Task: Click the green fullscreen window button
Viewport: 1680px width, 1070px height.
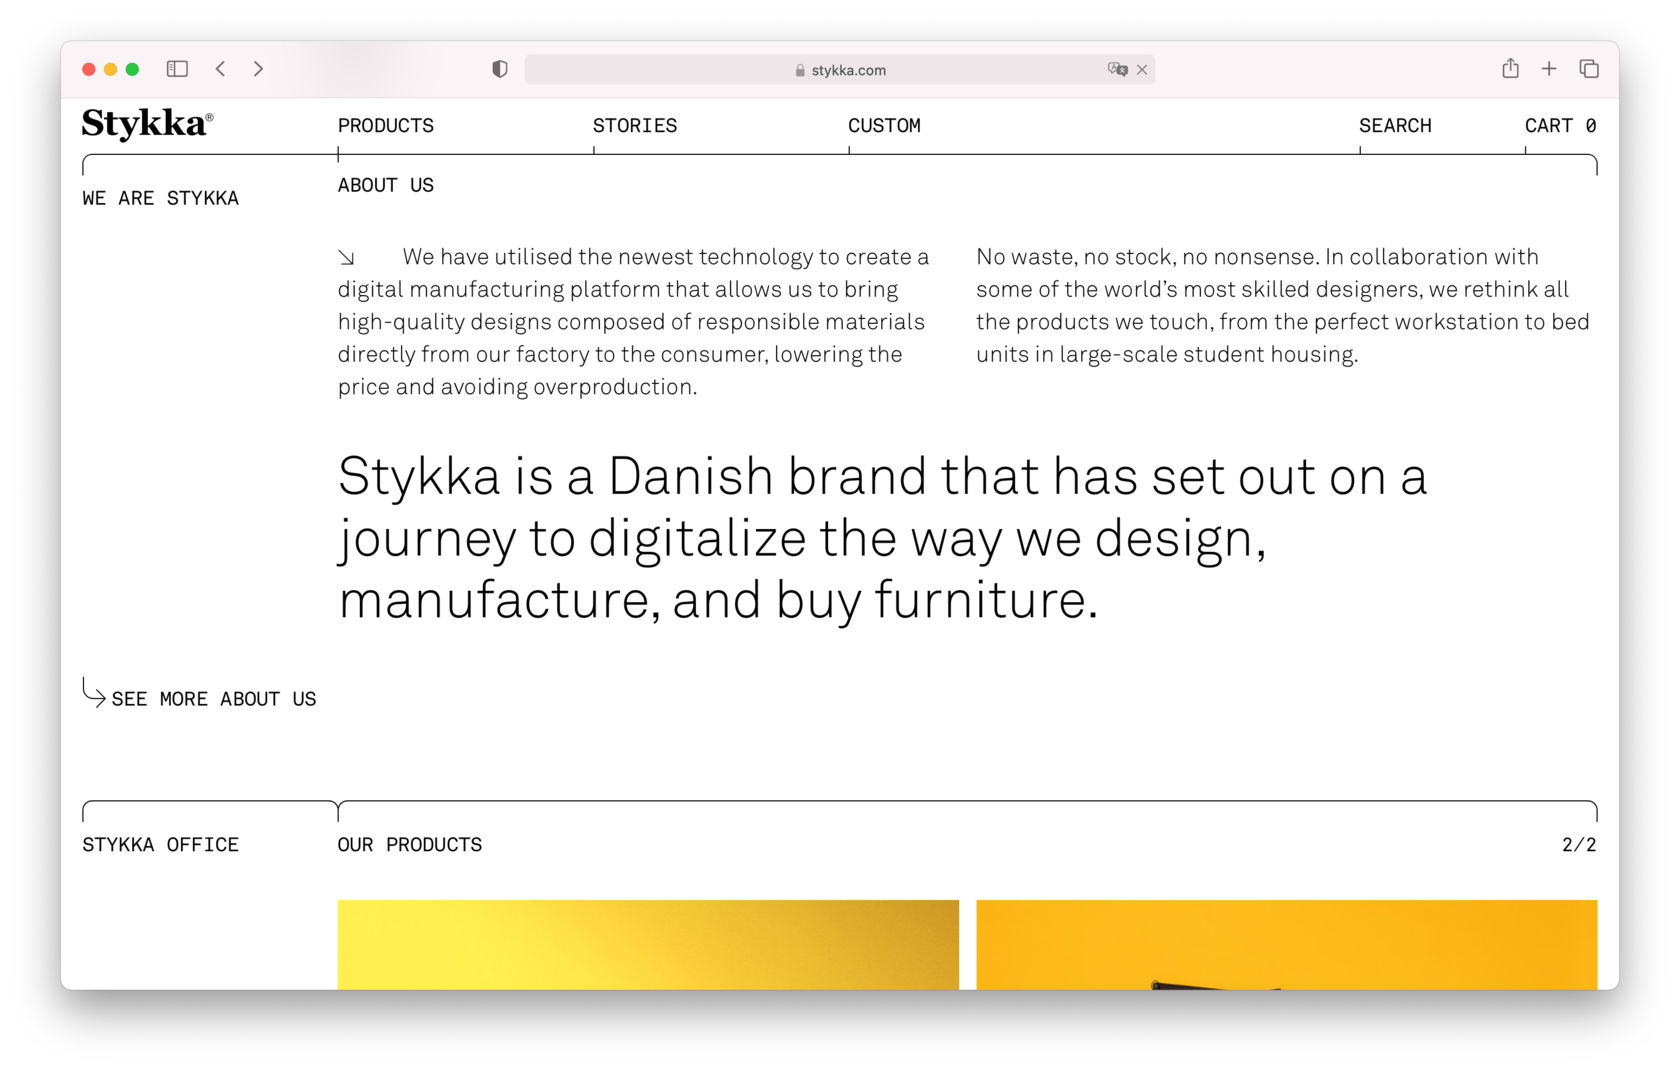Action: (x=132, y=69)
